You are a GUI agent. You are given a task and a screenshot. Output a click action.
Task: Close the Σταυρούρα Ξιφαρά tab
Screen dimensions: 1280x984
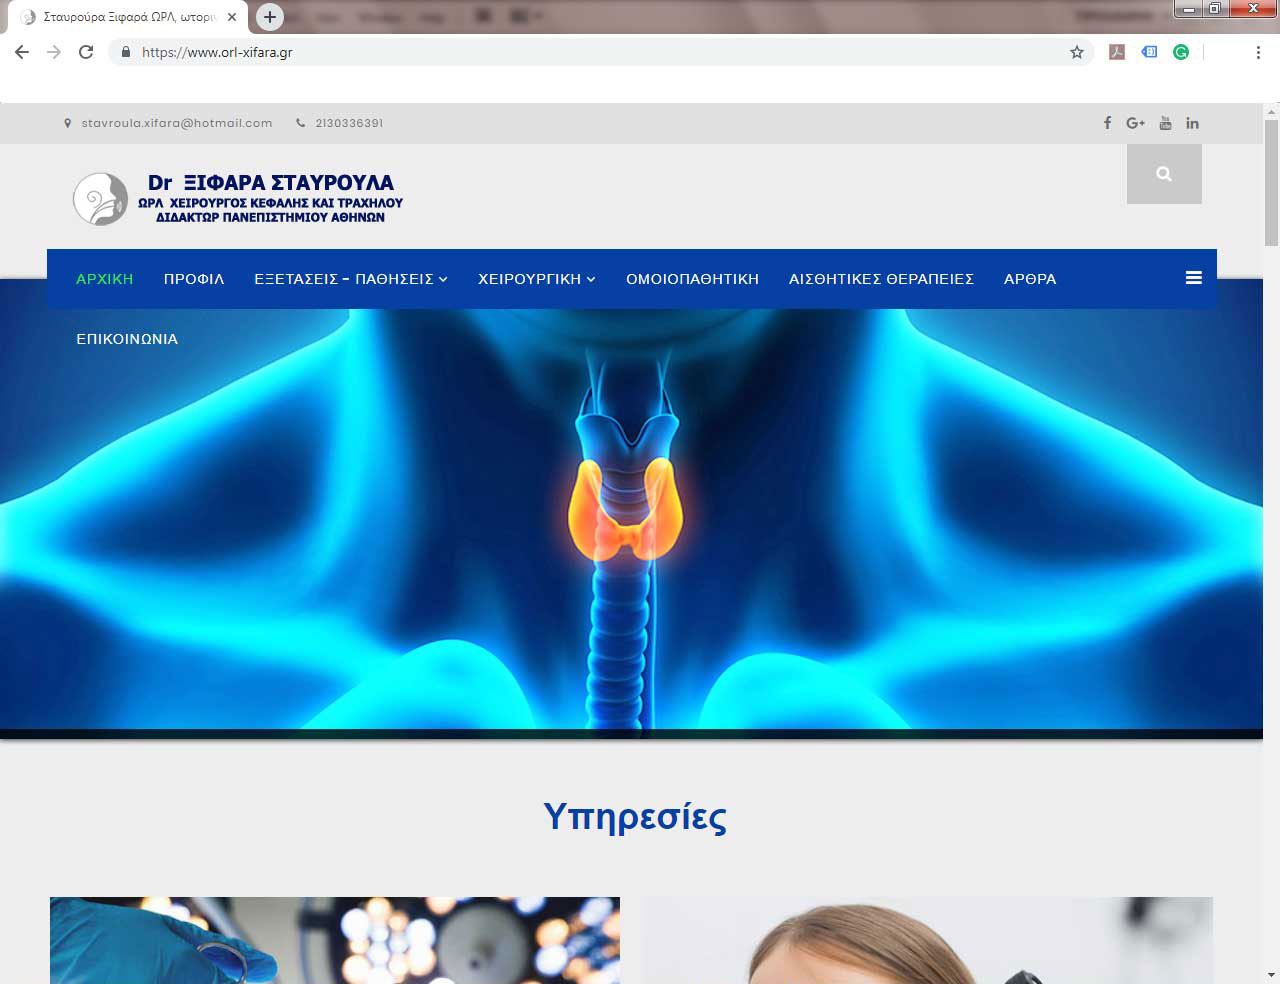pyautogui.click(x=232, y=17)
